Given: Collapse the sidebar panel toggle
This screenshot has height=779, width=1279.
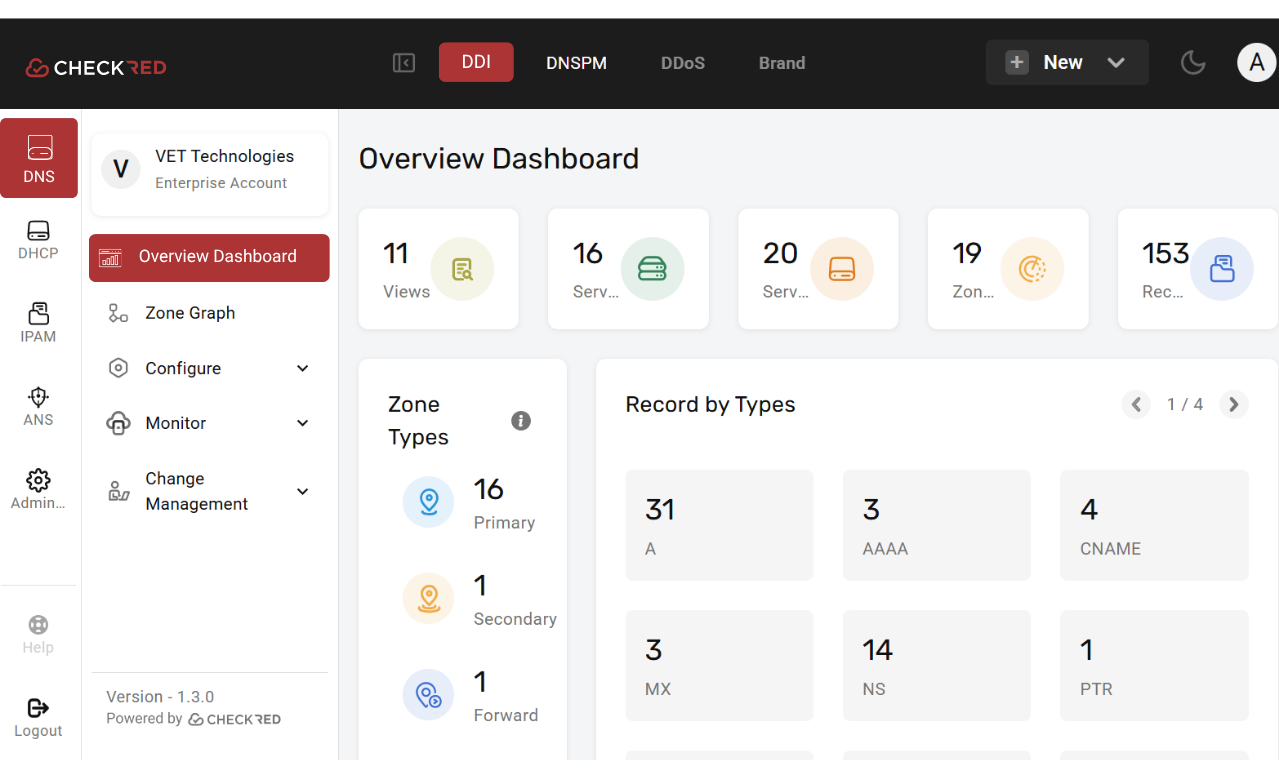Looking at the screenshot, I should tap(404, 63).
